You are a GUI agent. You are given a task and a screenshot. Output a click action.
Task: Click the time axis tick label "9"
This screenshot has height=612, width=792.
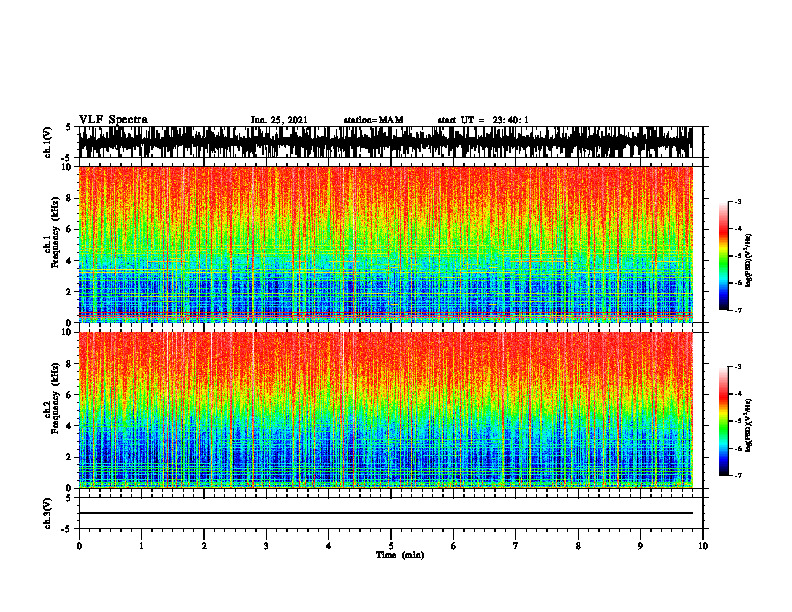pos(640,546)
